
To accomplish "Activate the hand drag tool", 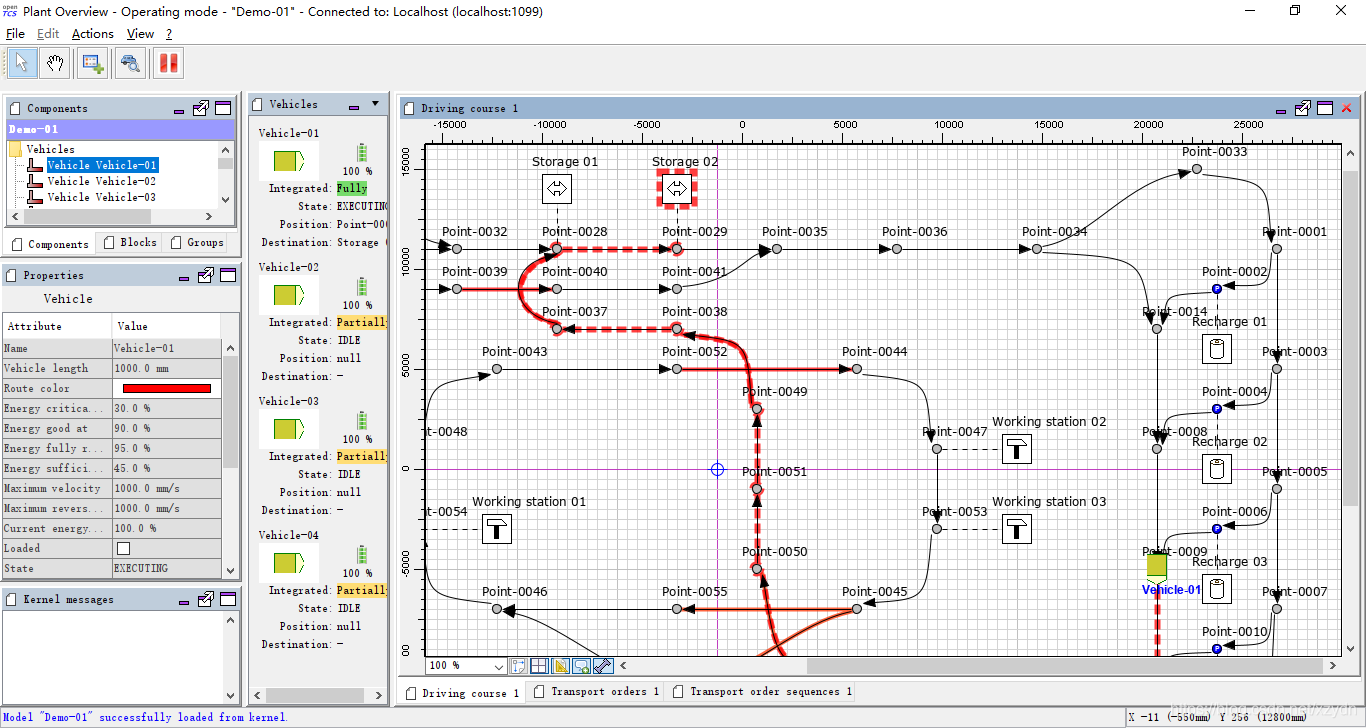I will tap(56, 63).
